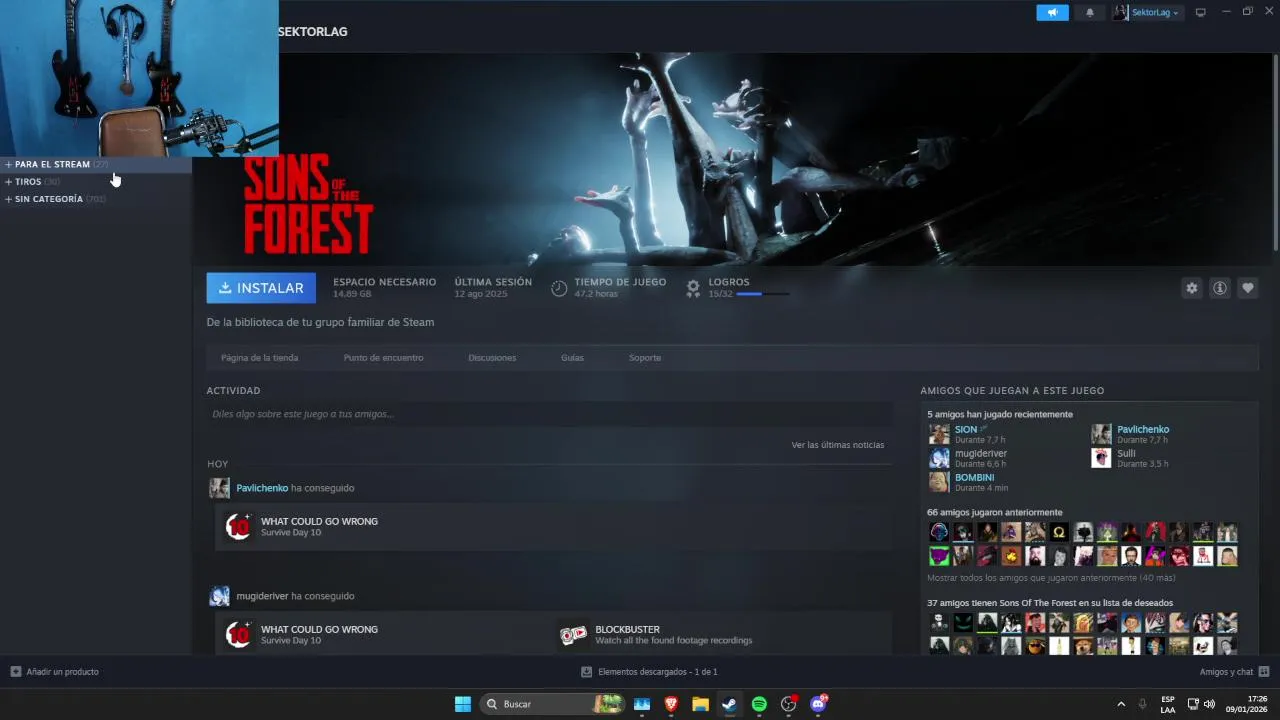Click the Blockbuster achievement icon
The height and width of the screenshot is (720, 1280).
(x=573, y=635)
